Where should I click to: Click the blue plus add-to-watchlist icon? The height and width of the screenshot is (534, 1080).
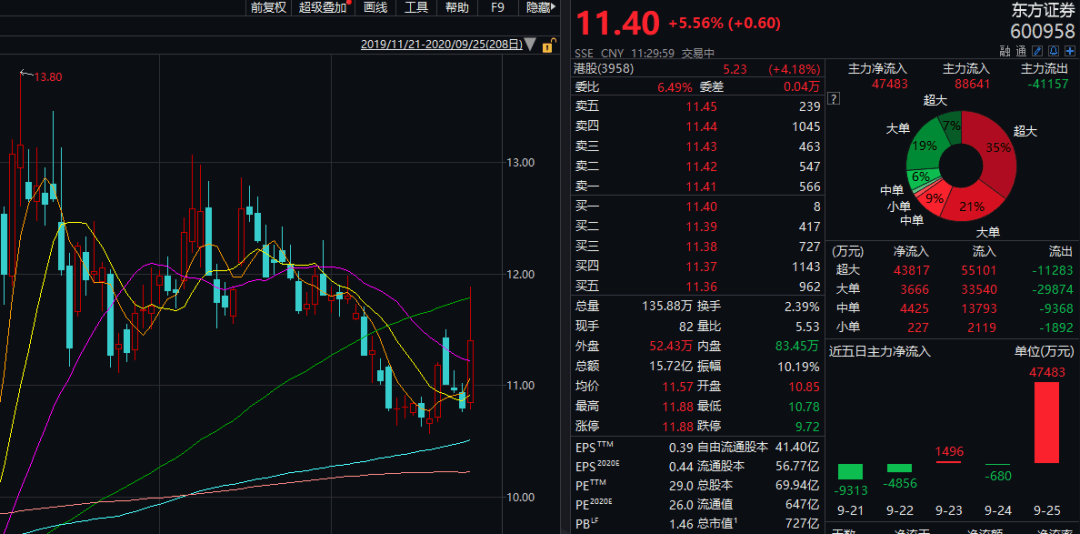(1070, 52)
